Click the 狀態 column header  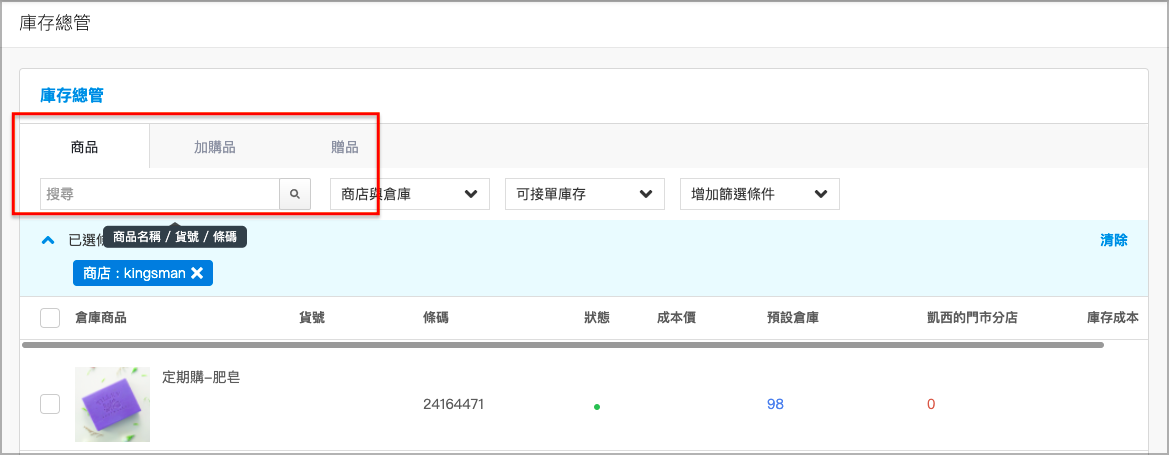(596, 318)
